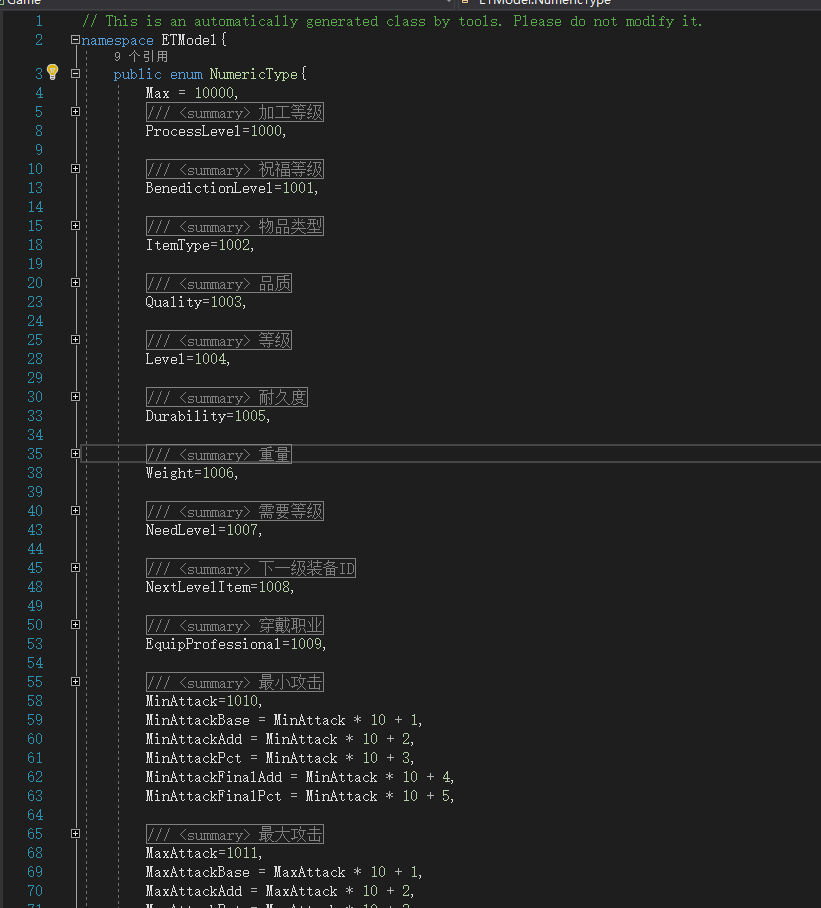This screenshot has height=908, width=821.
Task: Open the Game project dropdown
Action: tap(226, 3)
